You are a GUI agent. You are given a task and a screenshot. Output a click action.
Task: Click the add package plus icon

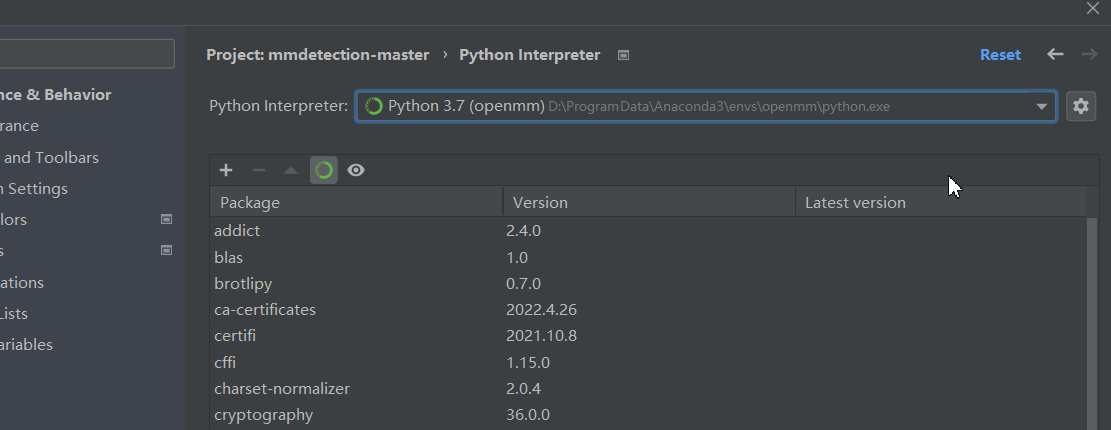click(x=226, y=170)
